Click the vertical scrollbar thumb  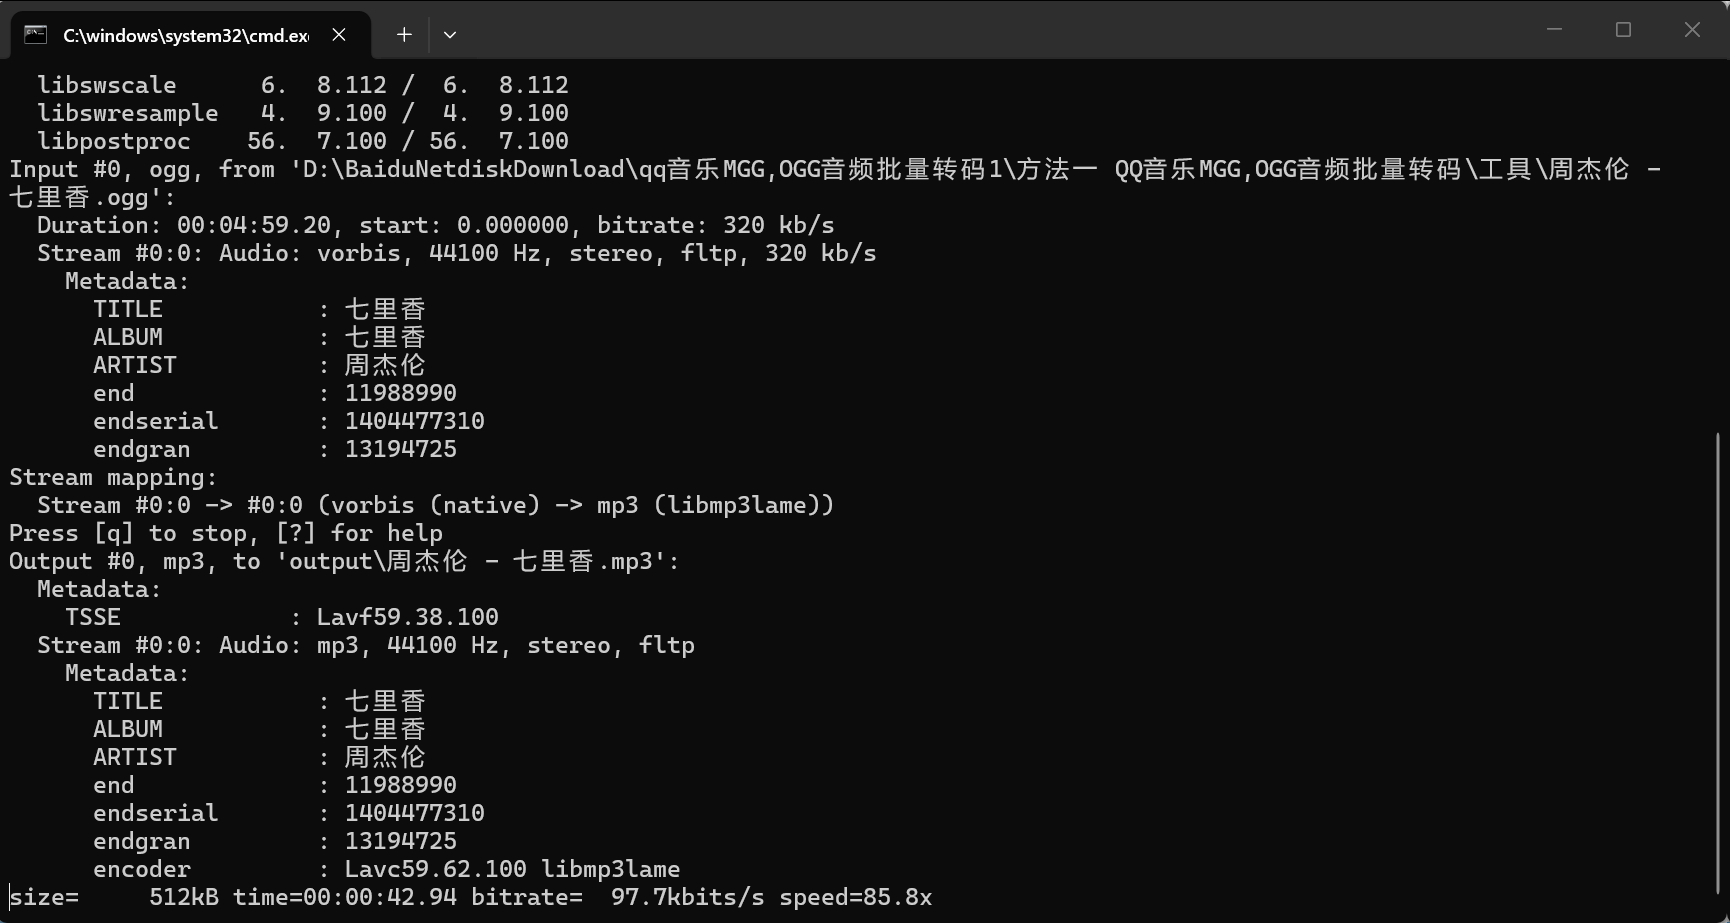coord(1718,663)
